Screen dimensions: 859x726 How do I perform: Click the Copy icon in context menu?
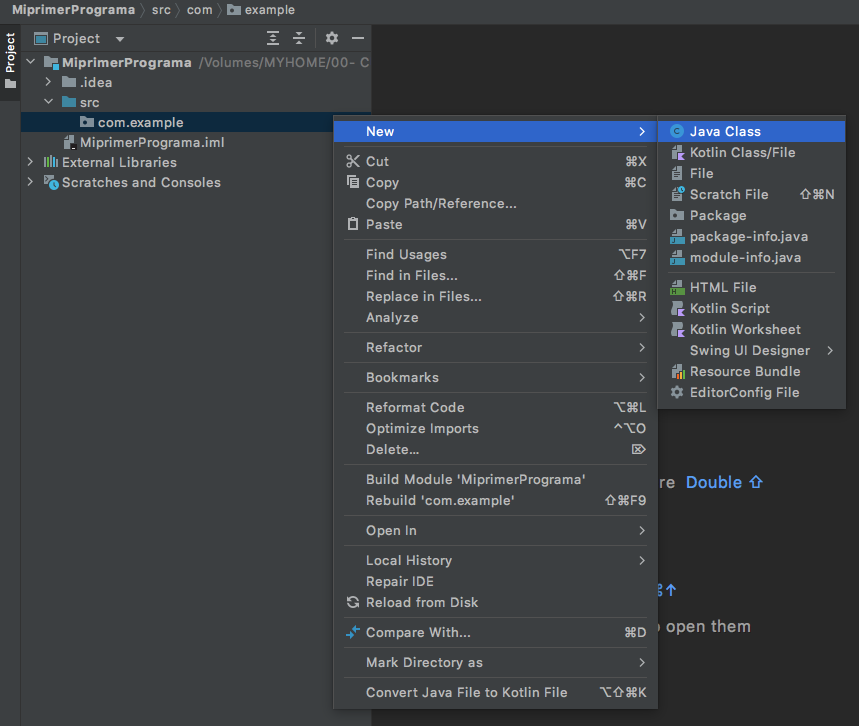point(353,182)
